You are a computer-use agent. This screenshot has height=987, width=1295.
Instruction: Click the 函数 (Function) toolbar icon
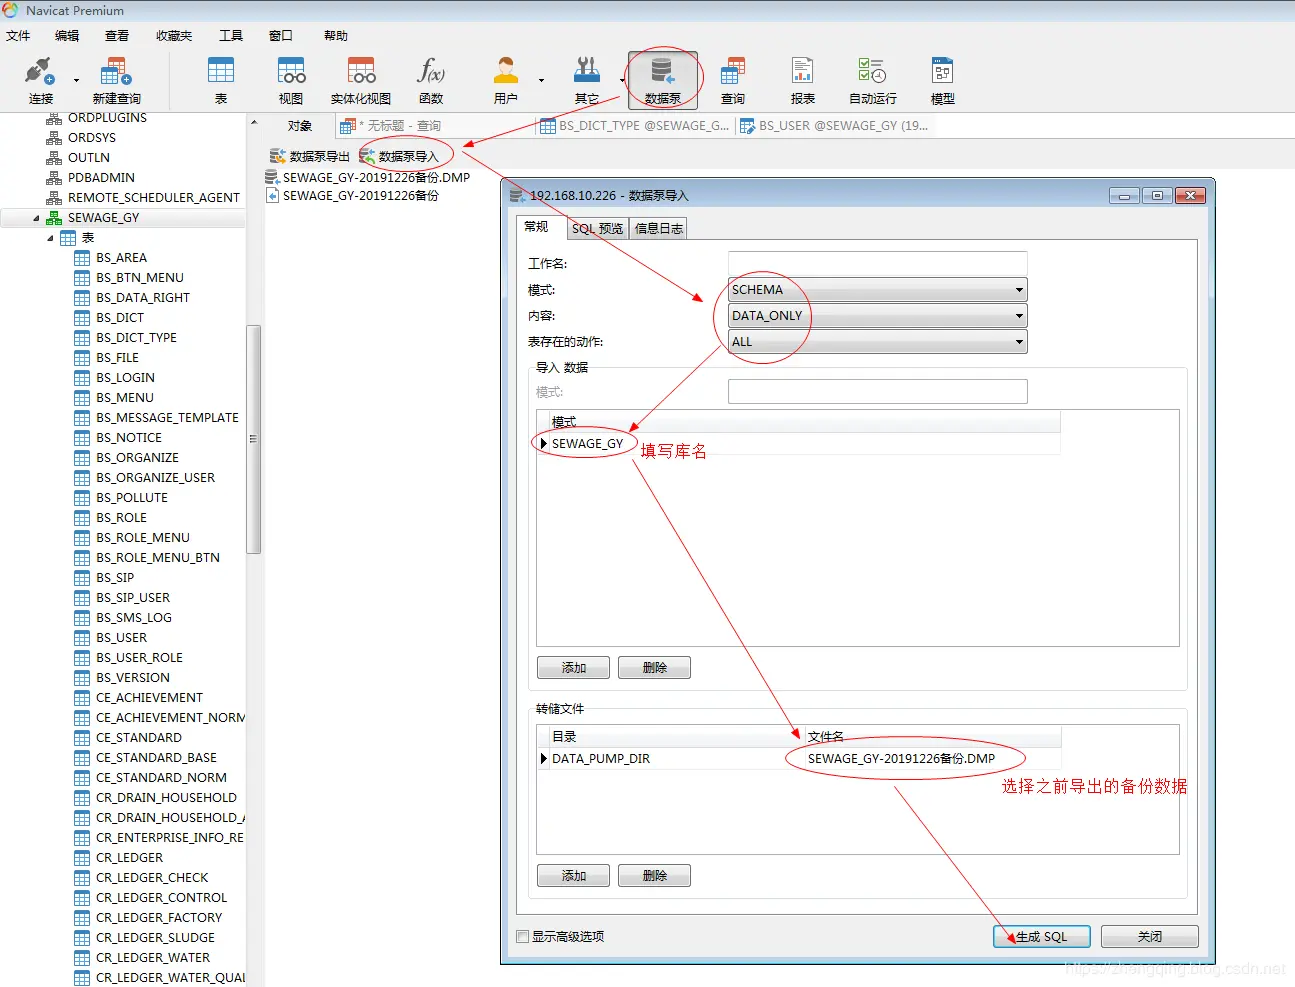(x=431, y=72)
